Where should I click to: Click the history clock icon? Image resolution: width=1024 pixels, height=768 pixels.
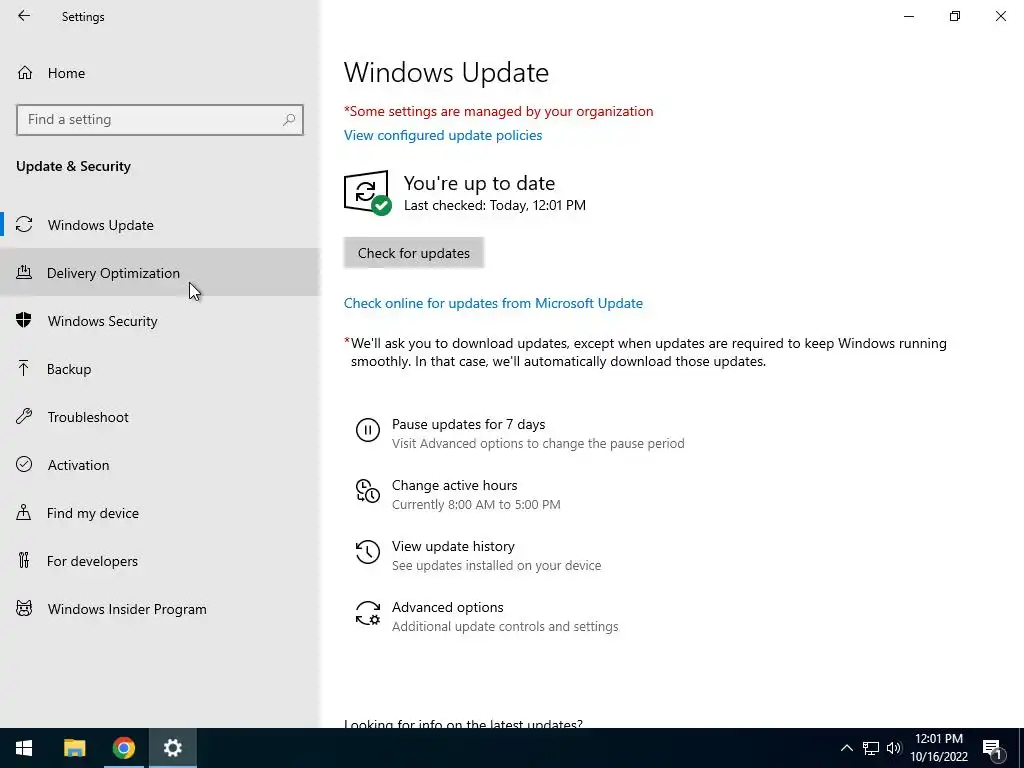click(x=368, y=552)
